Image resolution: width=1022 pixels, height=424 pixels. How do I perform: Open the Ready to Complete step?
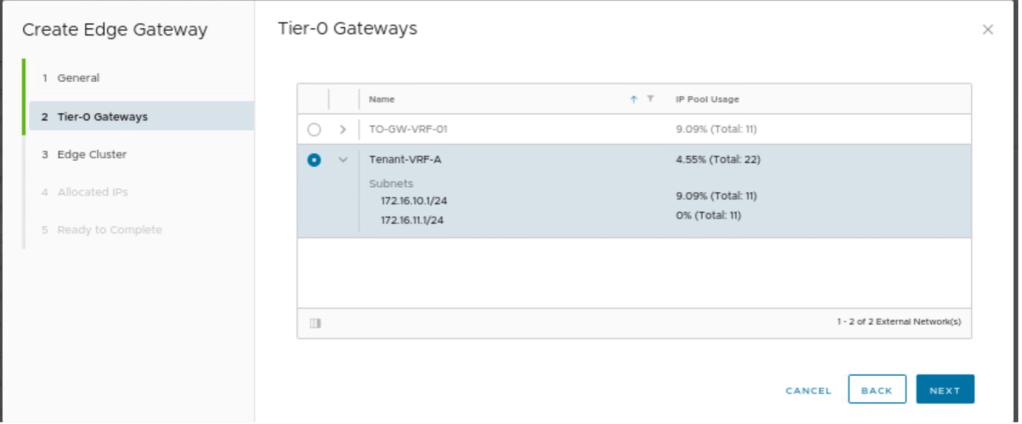coord(109,230)
